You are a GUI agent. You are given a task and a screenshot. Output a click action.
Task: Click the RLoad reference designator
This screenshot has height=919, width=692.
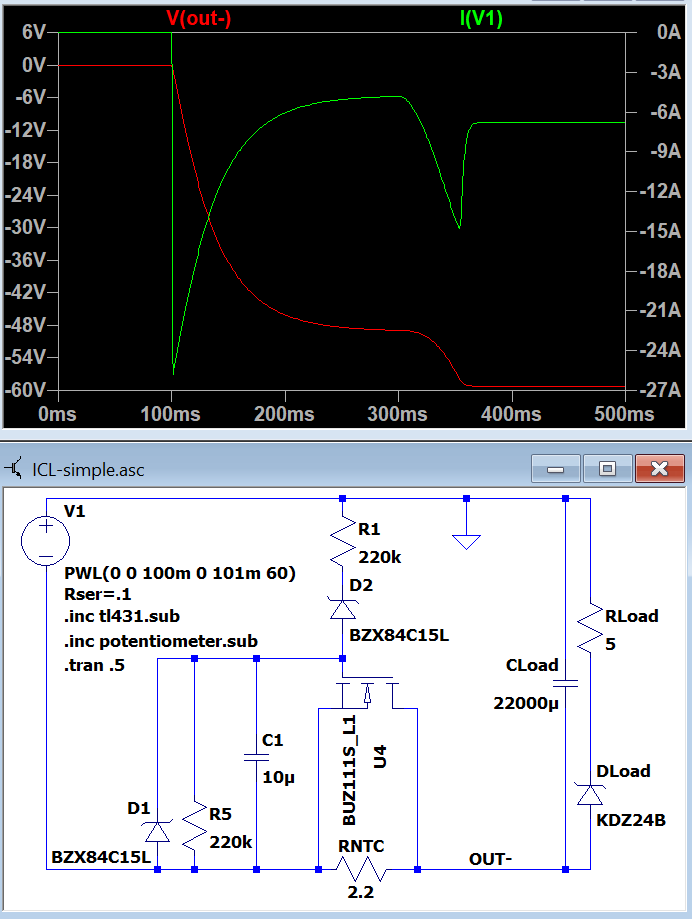click(x=632, y=616)
